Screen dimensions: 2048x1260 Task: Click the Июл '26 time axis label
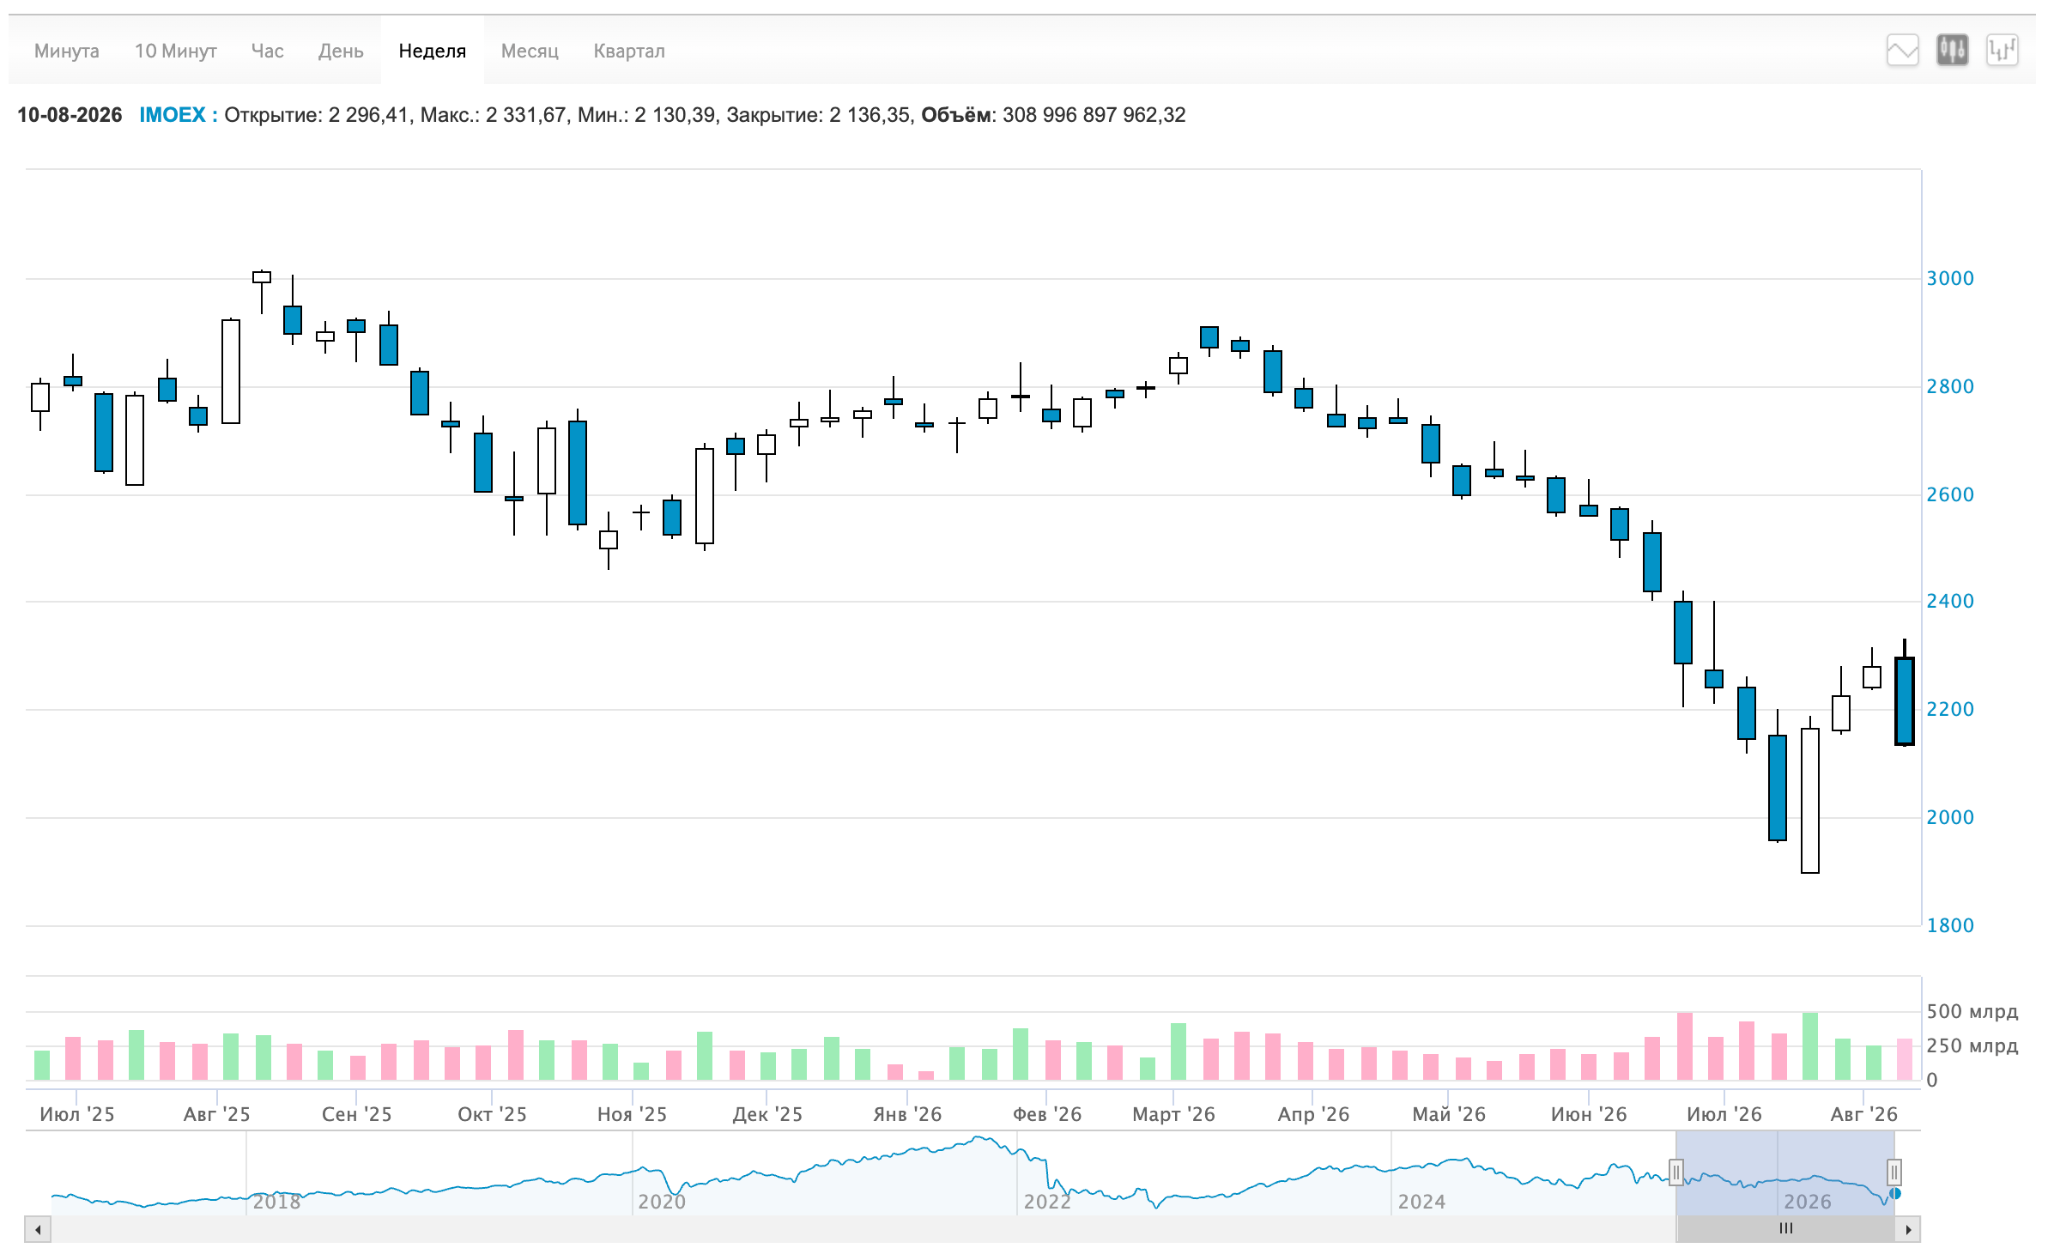(1724, 1114)
